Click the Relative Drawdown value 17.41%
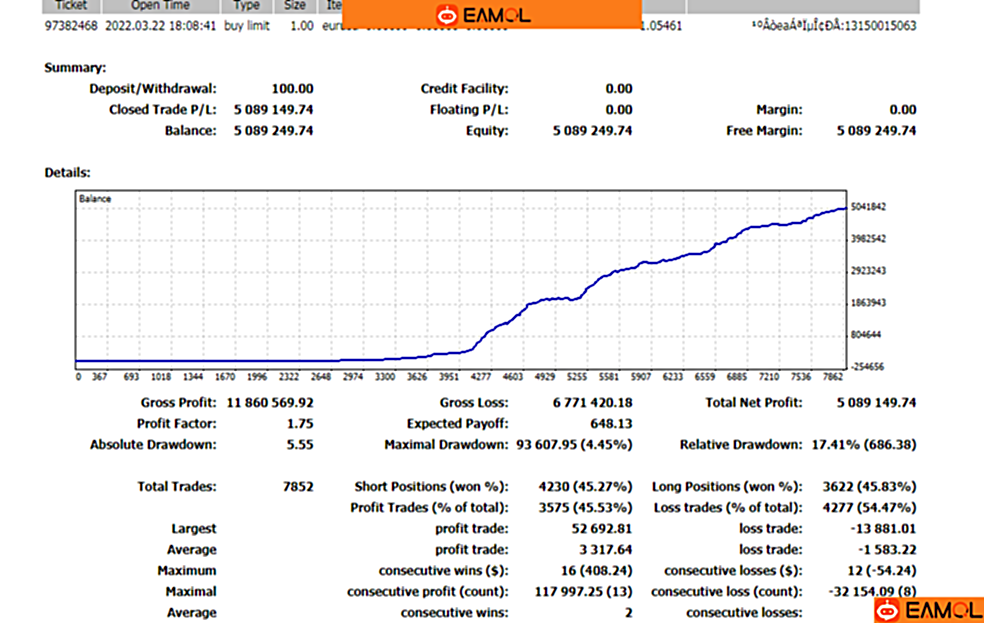Screen dimensions: 984x623 tap(835, 445)
